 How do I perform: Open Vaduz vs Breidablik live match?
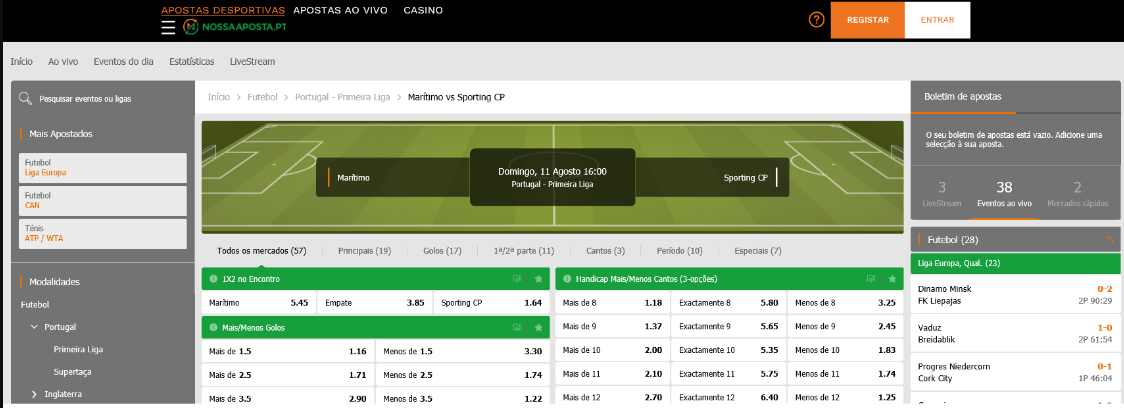1015,333
